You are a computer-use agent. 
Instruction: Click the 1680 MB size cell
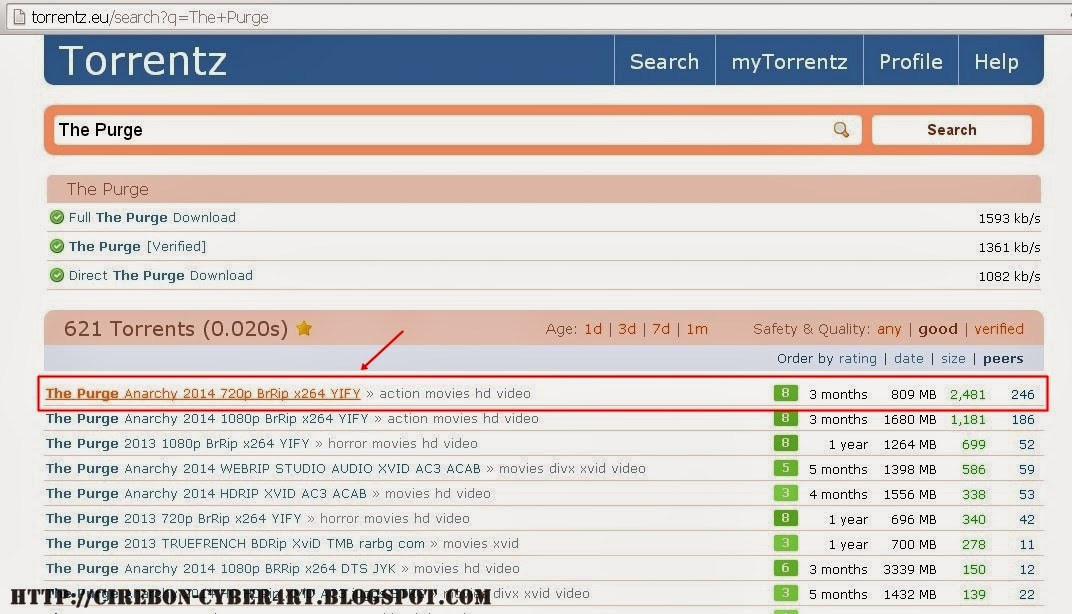tap(910, 419)
